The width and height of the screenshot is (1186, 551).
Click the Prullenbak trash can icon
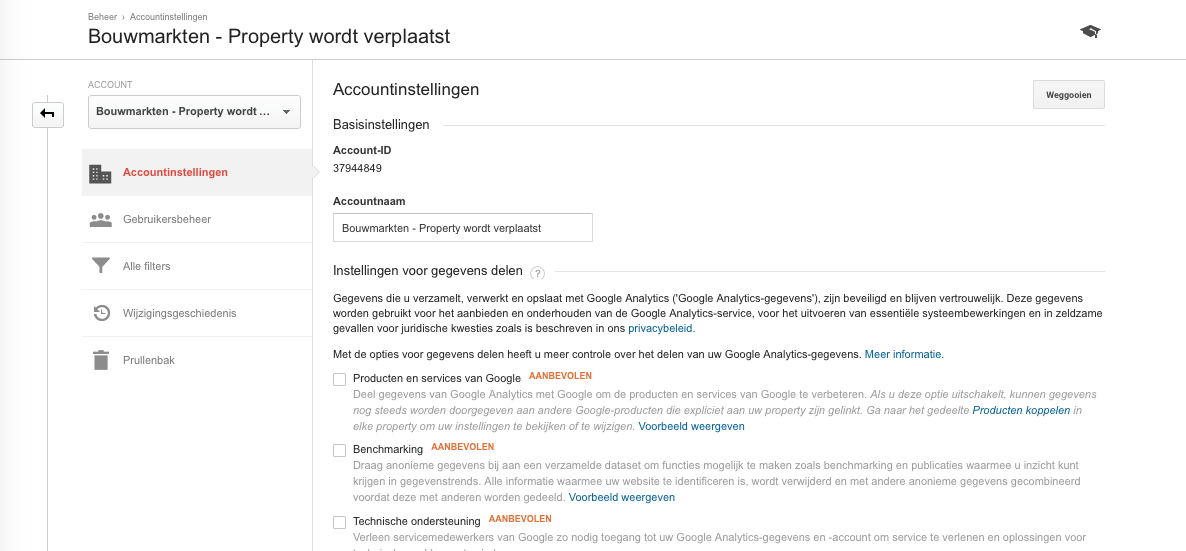click(101, 360)
